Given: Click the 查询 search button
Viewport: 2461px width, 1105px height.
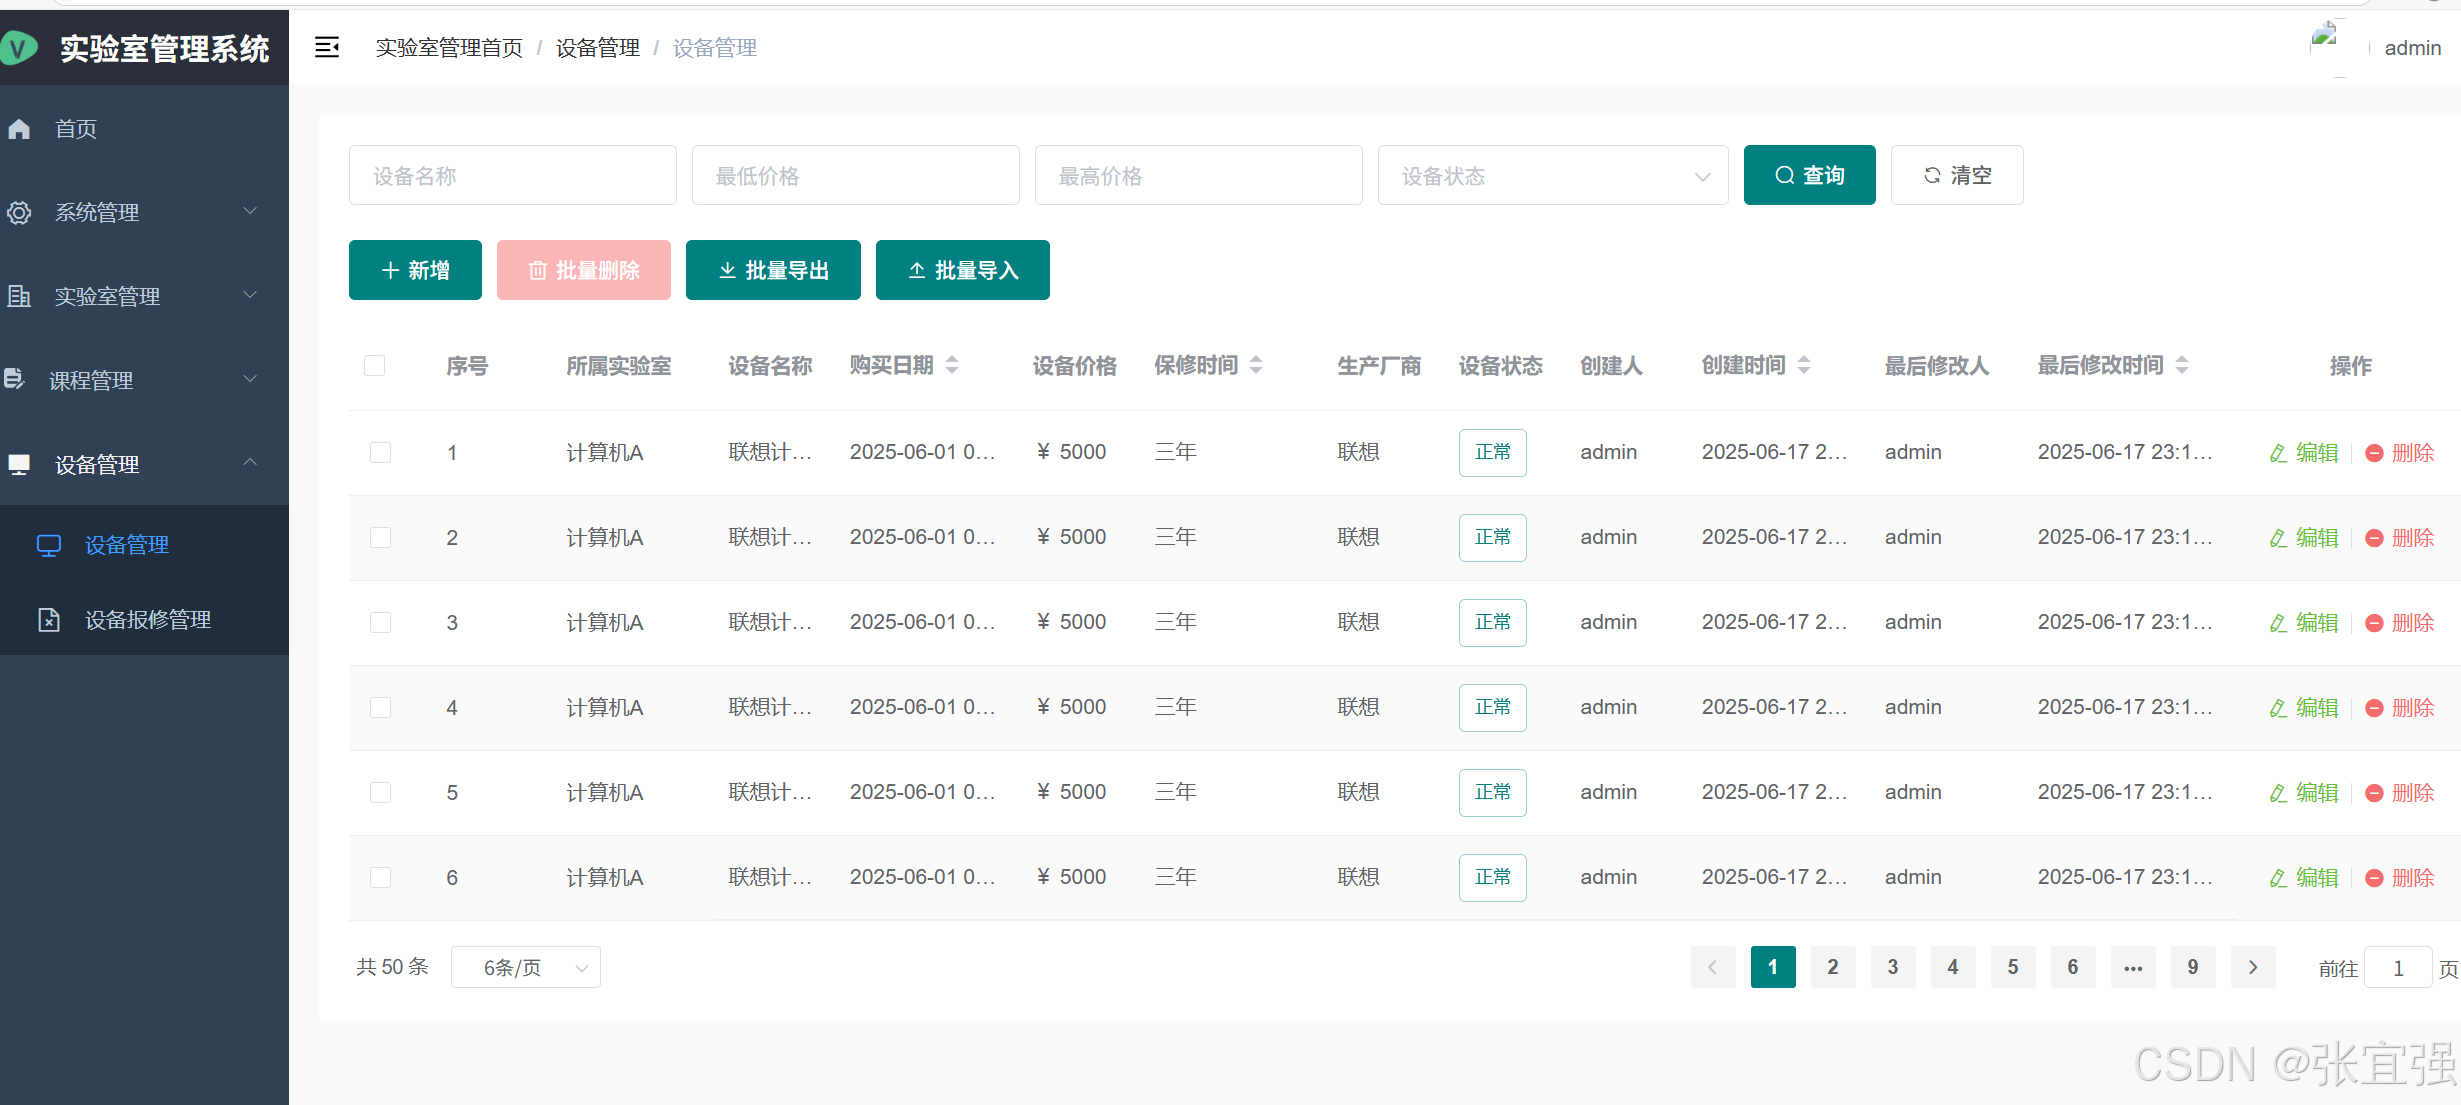Looking at the screenshot, I should (x=1809, y=175).
